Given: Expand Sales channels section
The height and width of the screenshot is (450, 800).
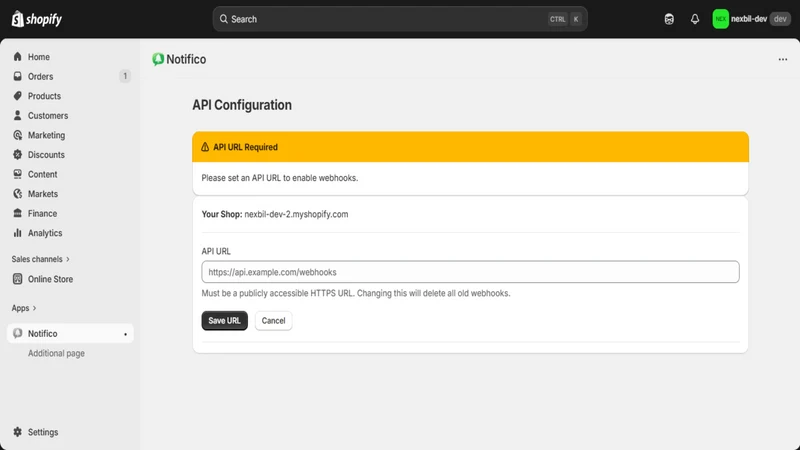Looking at the screenshot, I should click(40, 259).
